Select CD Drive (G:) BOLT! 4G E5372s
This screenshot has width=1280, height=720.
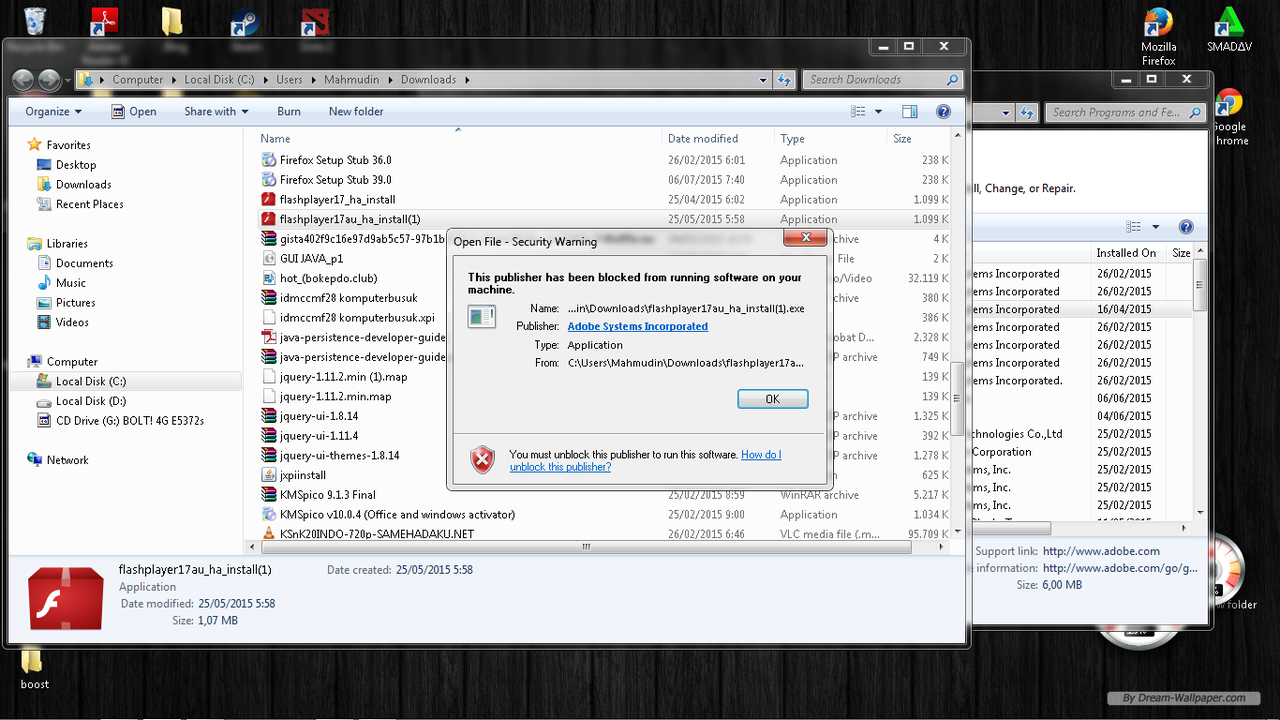click(130, 421)
